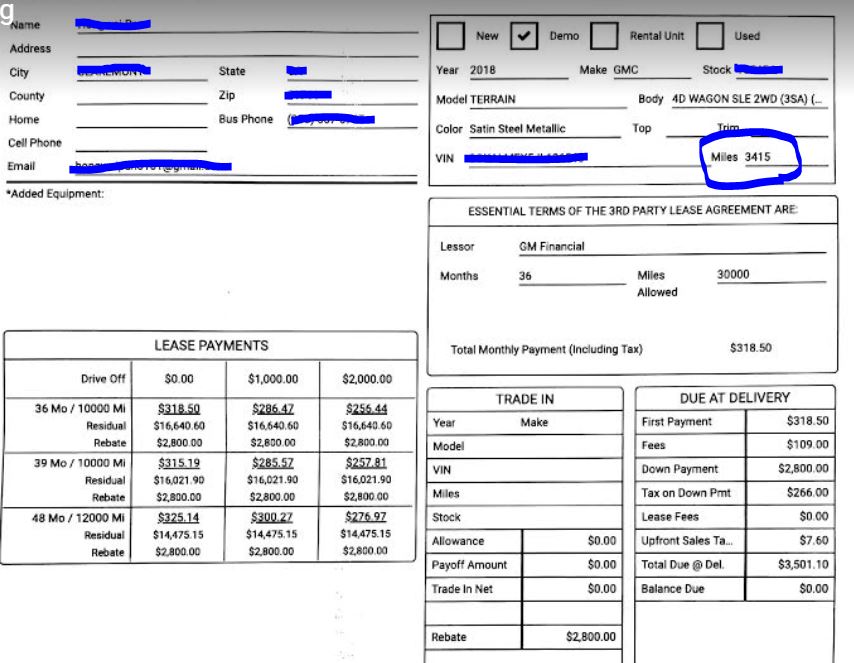The image size is (854, 663).
Task: Click residual $16,021.90 under $1,000.00 column
Action: 272,480
